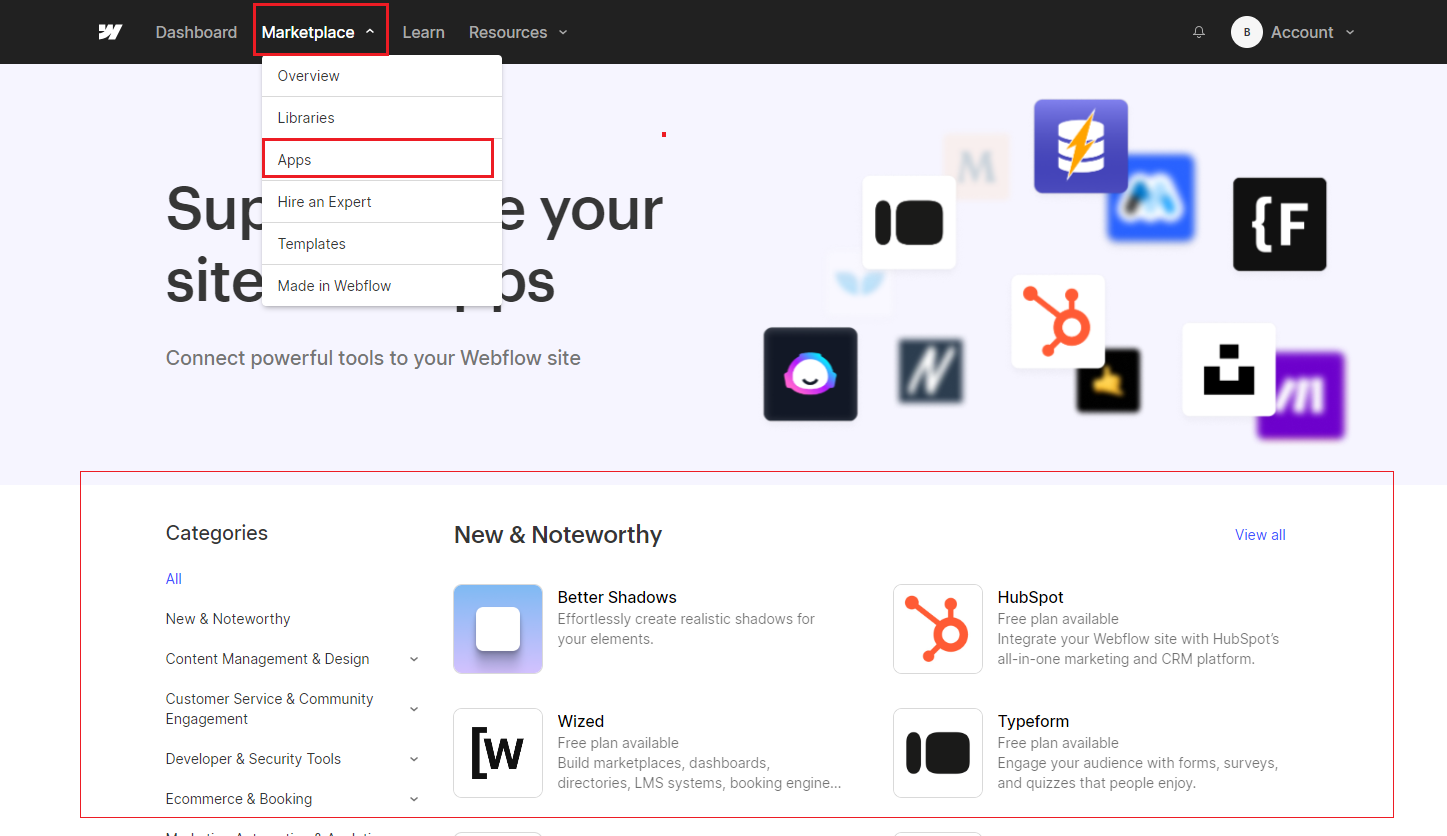Click the Marketplace nav label
This screenshot has height=836, width=1447.
308,32
